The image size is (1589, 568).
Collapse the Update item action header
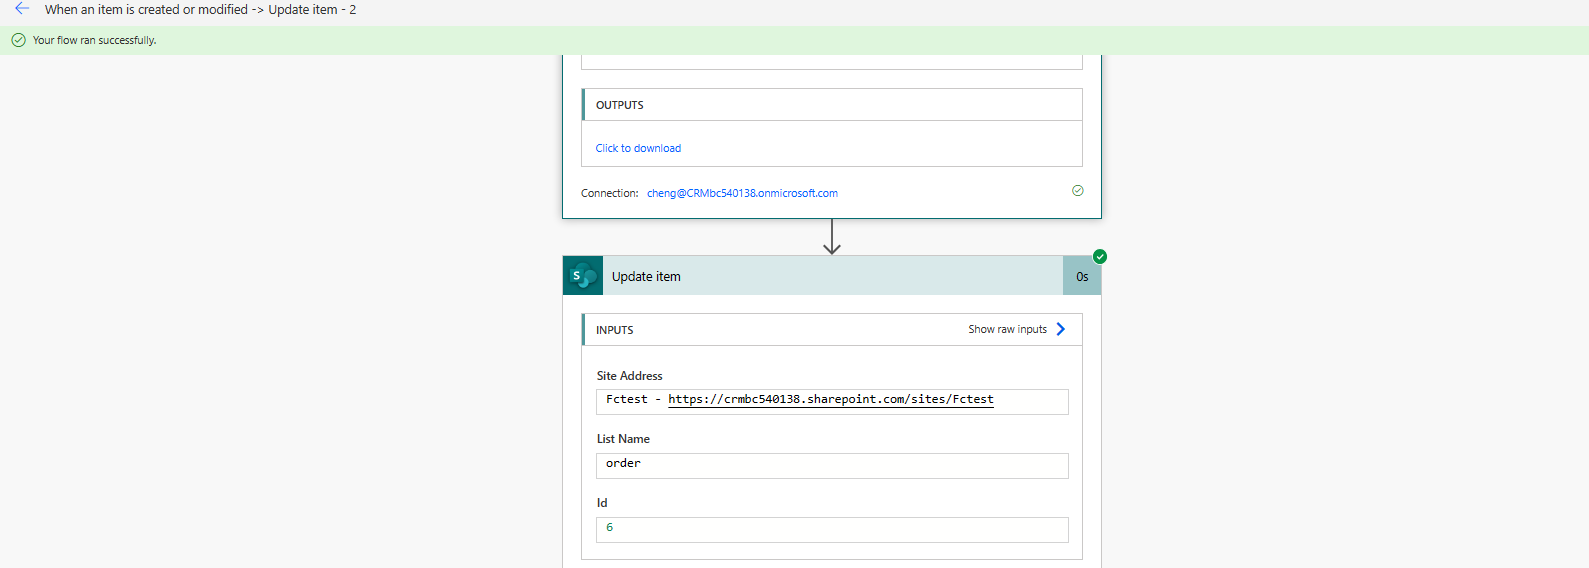pos(832,276)
